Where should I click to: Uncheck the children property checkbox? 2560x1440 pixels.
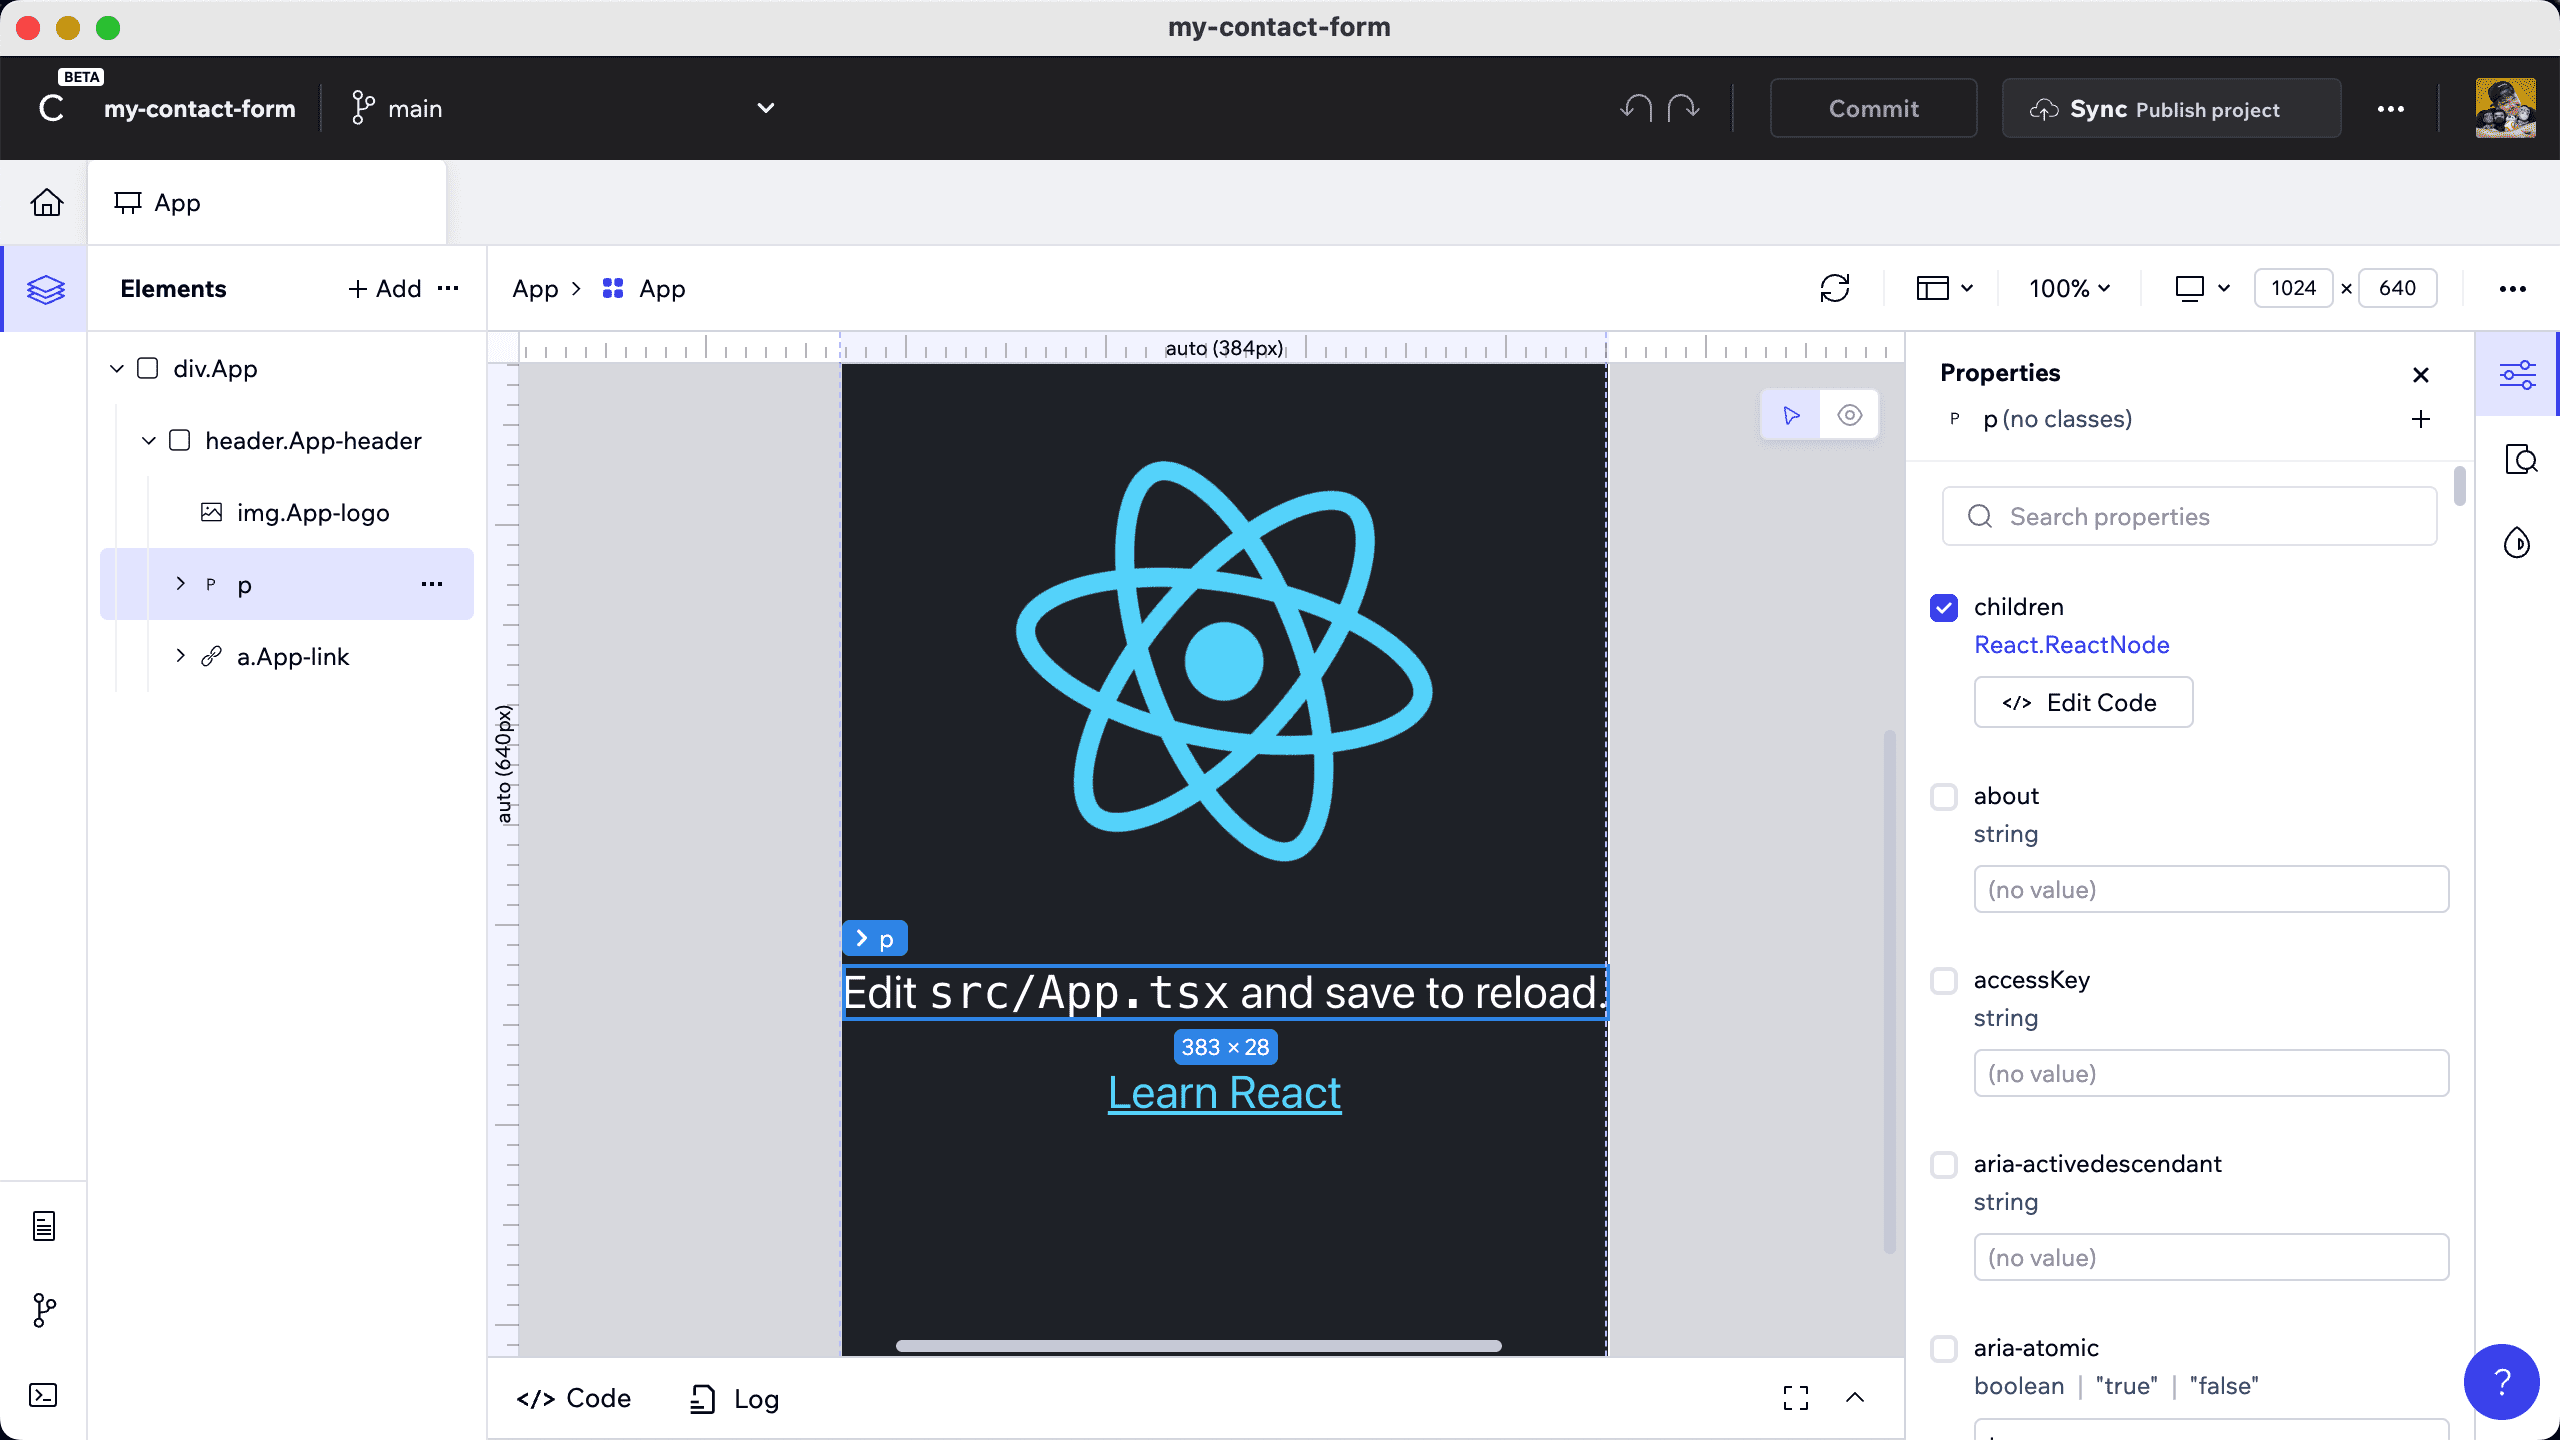point(1944,608)
